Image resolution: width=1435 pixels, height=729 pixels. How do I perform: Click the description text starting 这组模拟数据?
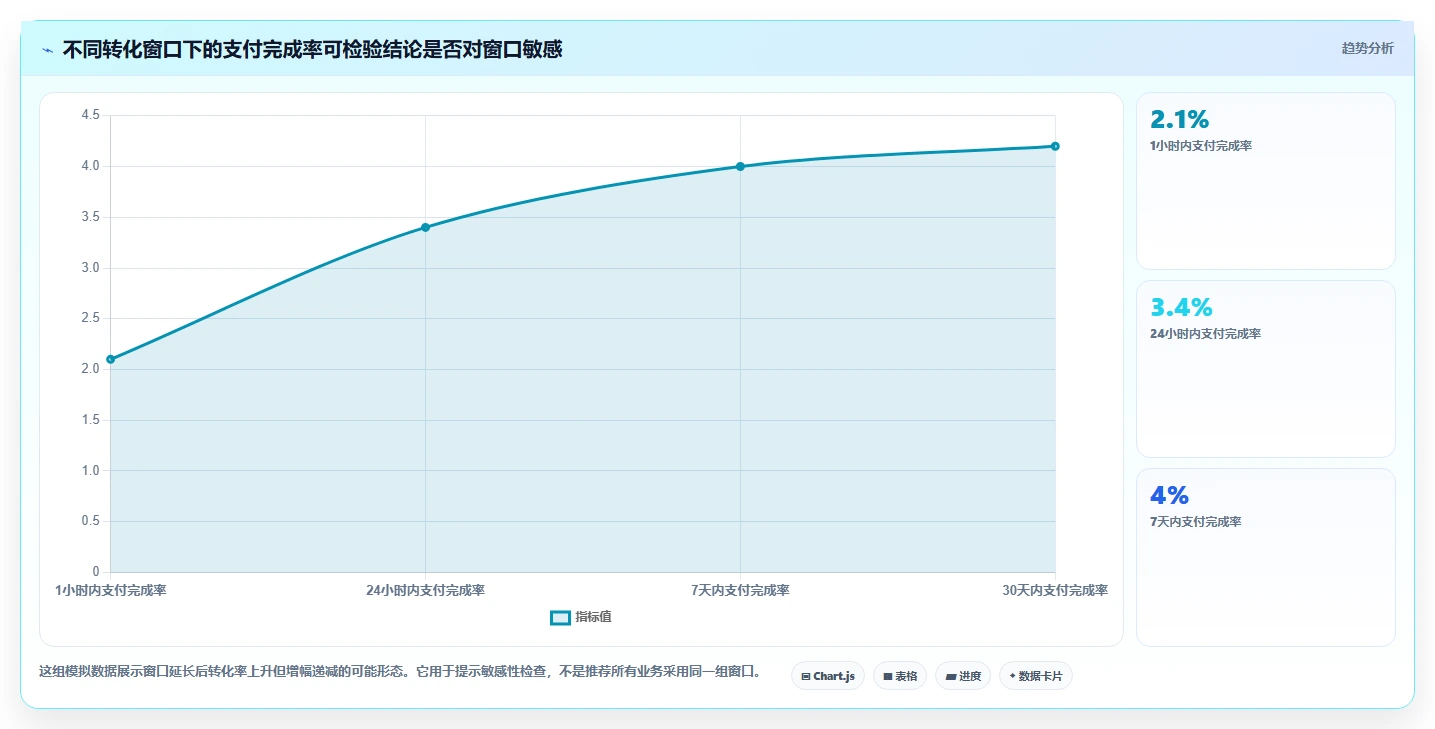tap(399, 671)
